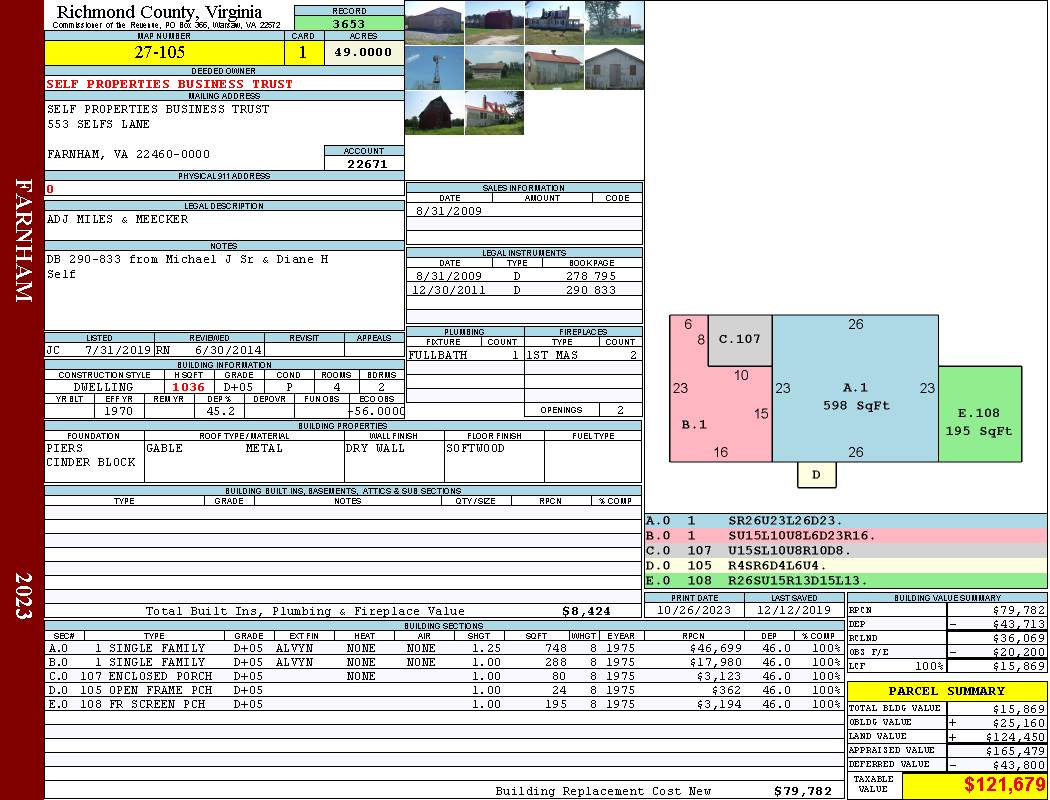Select the card number 1 field

pyautogui.click(x=303, y=52)
